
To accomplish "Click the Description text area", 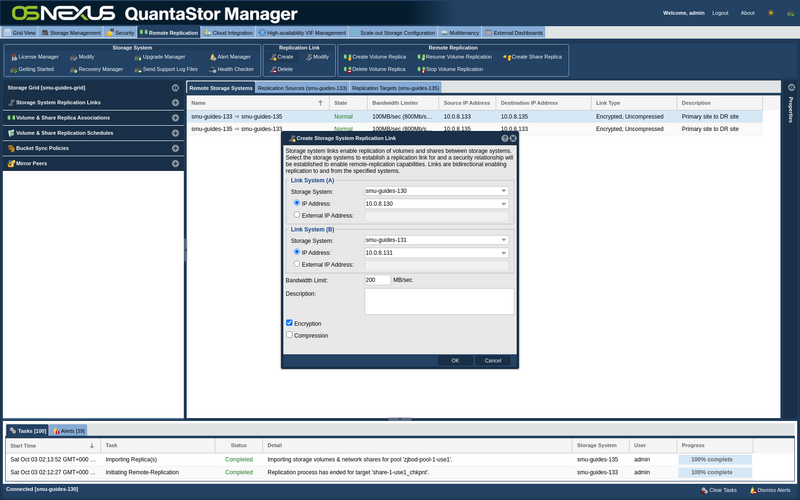I will (x=439, y=302).
